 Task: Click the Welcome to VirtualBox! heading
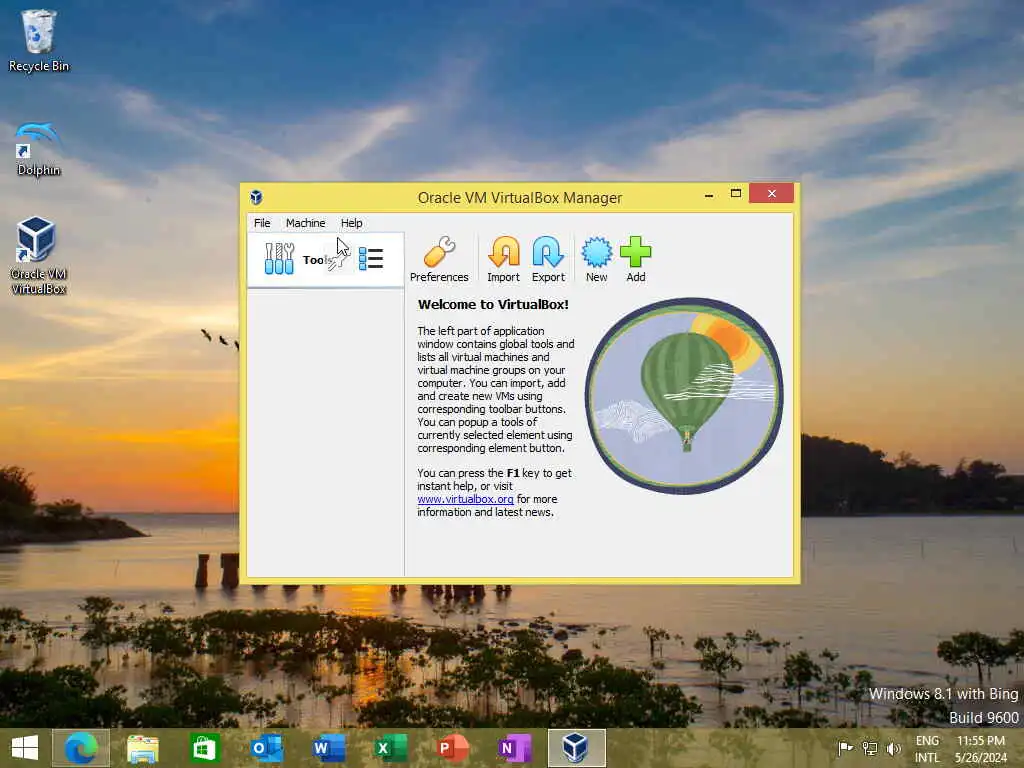493,304
